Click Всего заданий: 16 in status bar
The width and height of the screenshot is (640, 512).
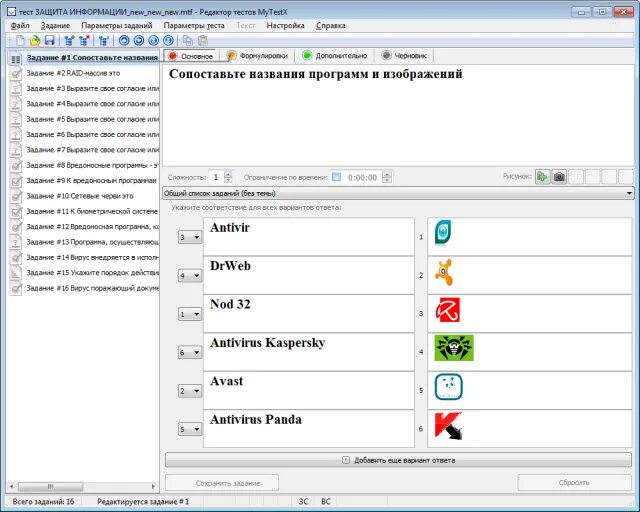pyautogui.click(x=43, y=501)
